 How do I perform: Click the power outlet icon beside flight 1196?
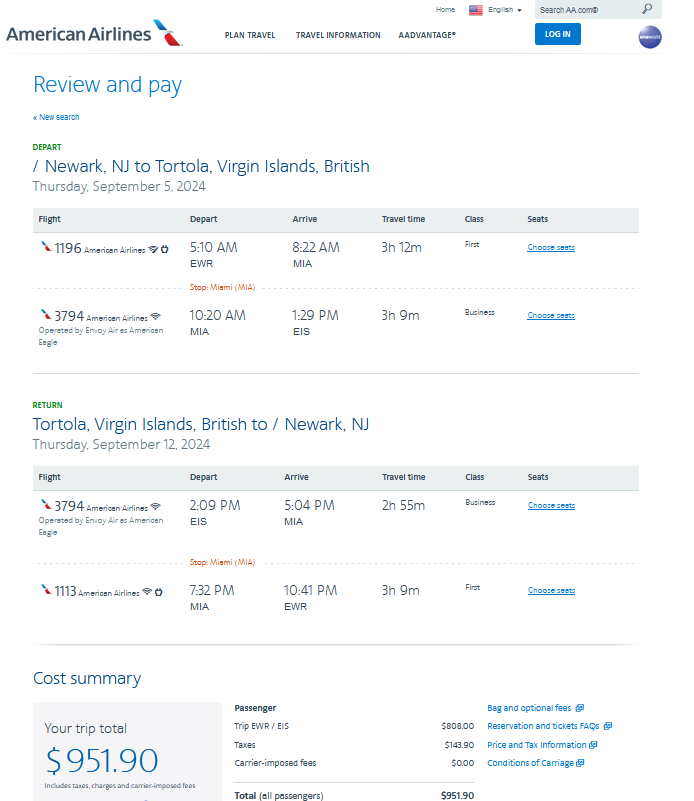coord(164,250)
